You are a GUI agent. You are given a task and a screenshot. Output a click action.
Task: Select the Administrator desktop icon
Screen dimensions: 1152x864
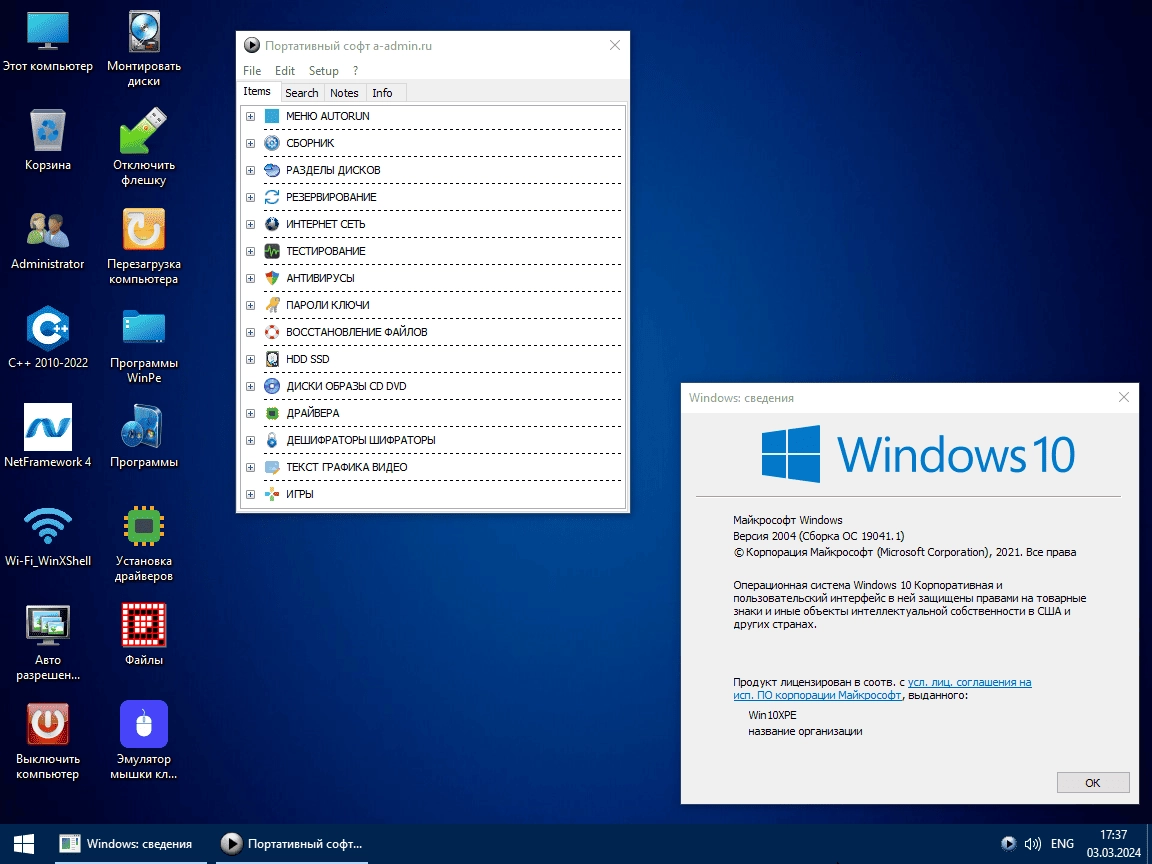click(x=48, y=239)
